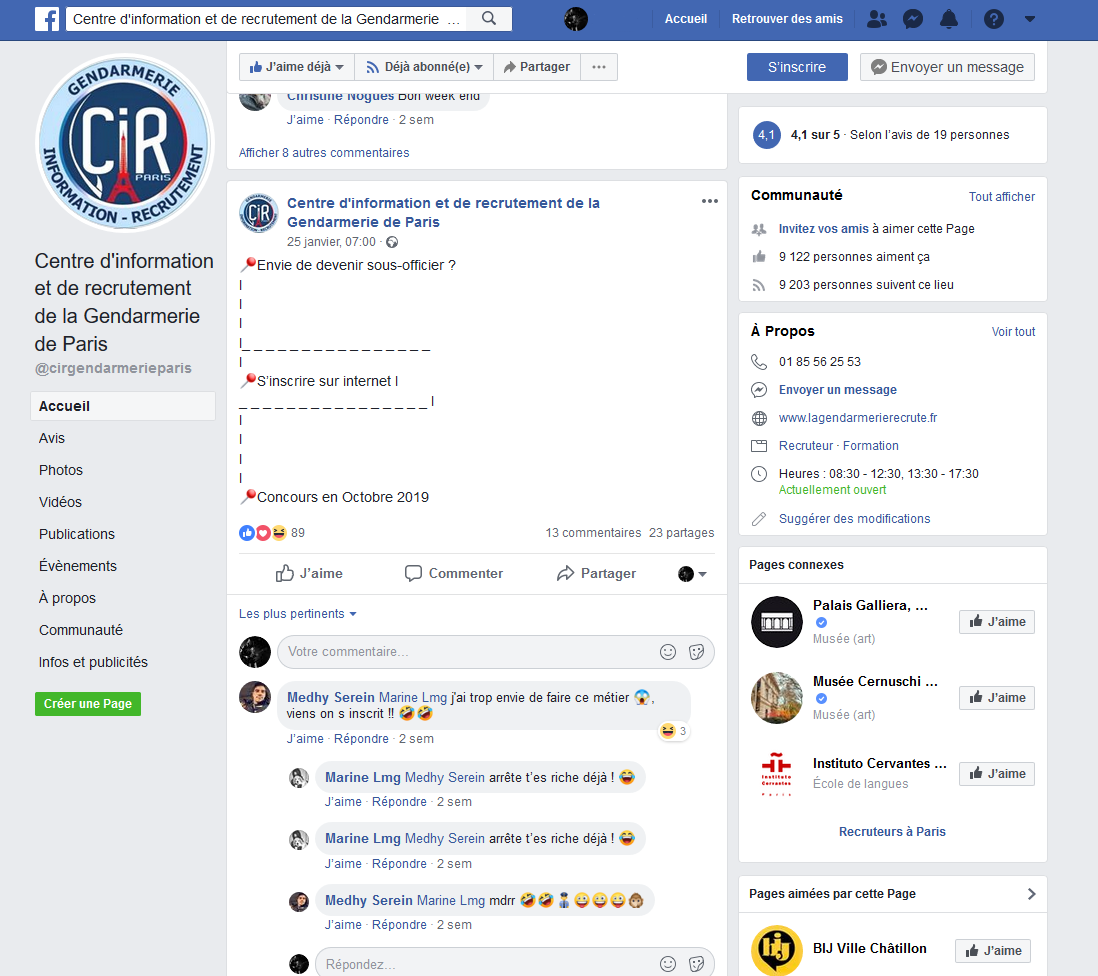Like the sous-officier post
The height and width of the screenshot is (976, 1098).
click(309, 573)
